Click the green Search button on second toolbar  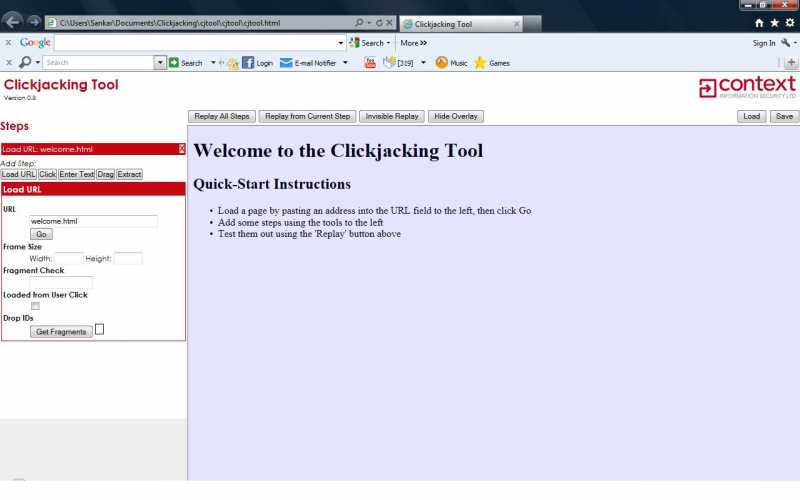(x=186, y=63)
